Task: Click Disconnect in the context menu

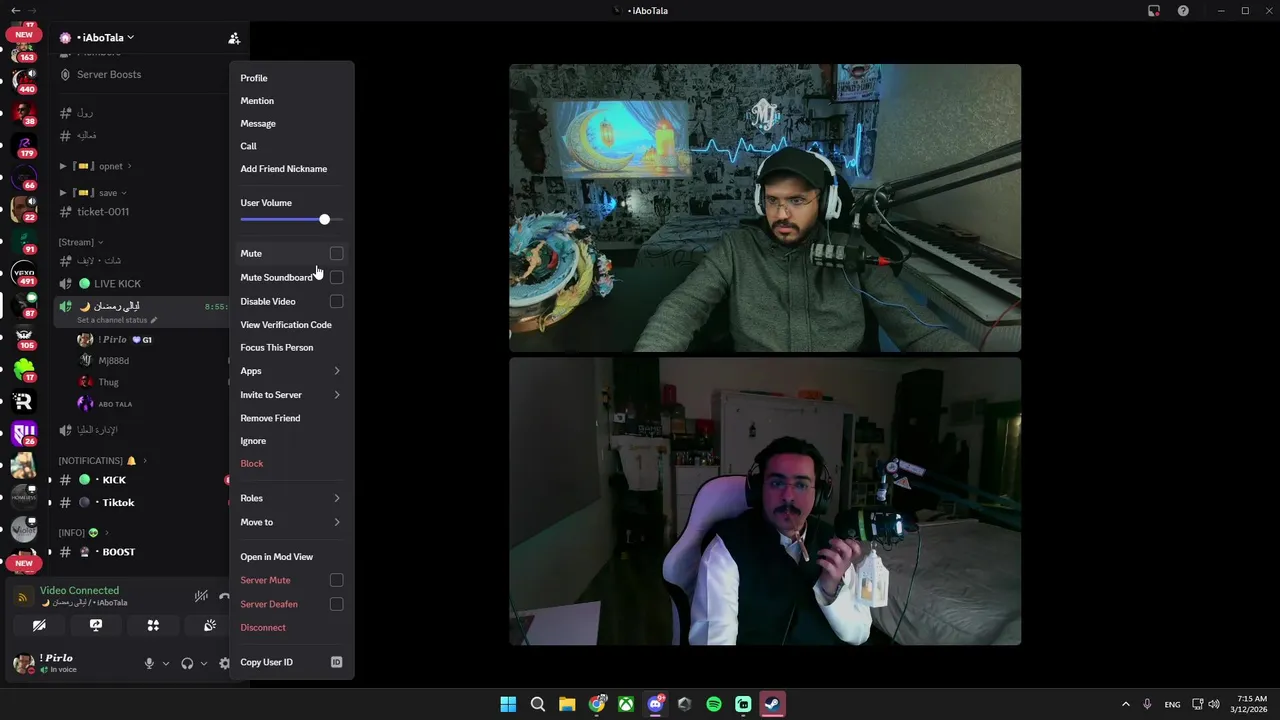Action: 291,627
